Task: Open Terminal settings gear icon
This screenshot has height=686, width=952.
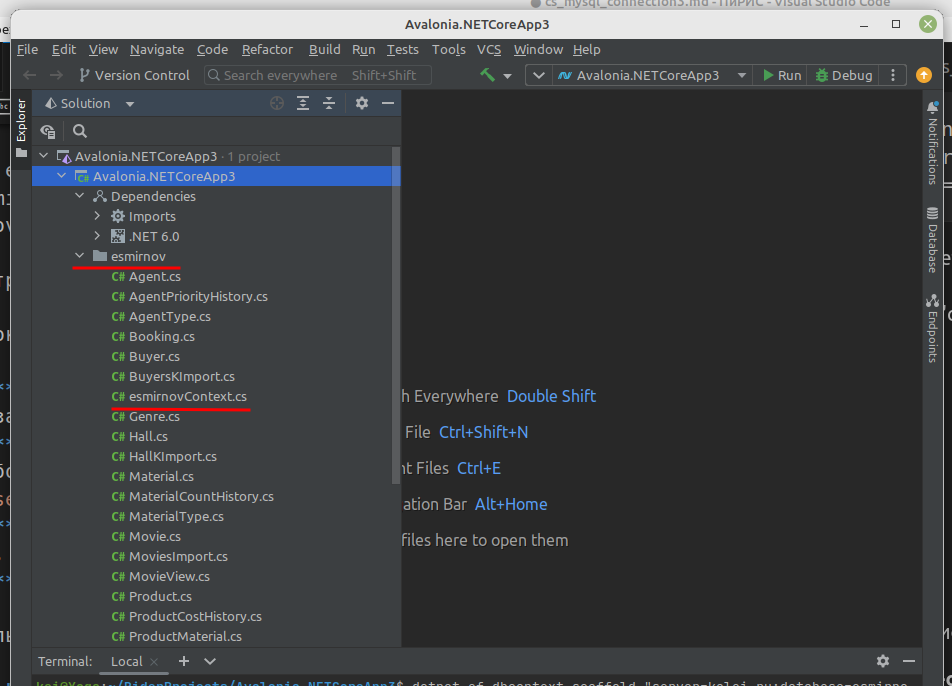Action: click(882, 661)
